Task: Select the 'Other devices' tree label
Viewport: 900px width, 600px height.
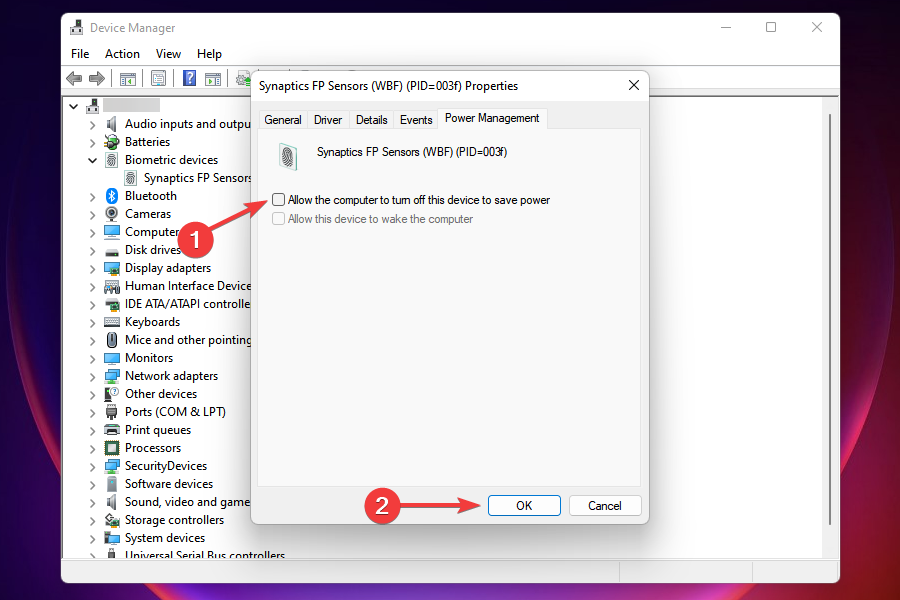Action: click(x=161, y=394)
